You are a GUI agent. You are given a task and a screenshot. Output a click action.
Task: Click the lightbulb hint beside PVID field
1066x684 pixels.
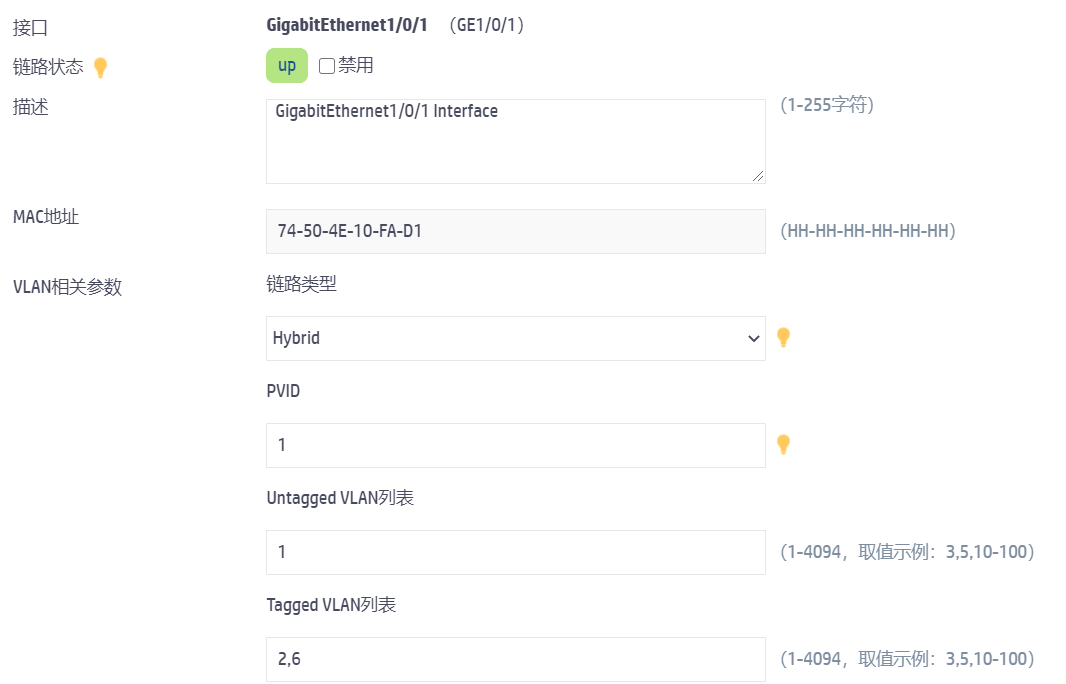pyautogui.click(x=784, y=444)
